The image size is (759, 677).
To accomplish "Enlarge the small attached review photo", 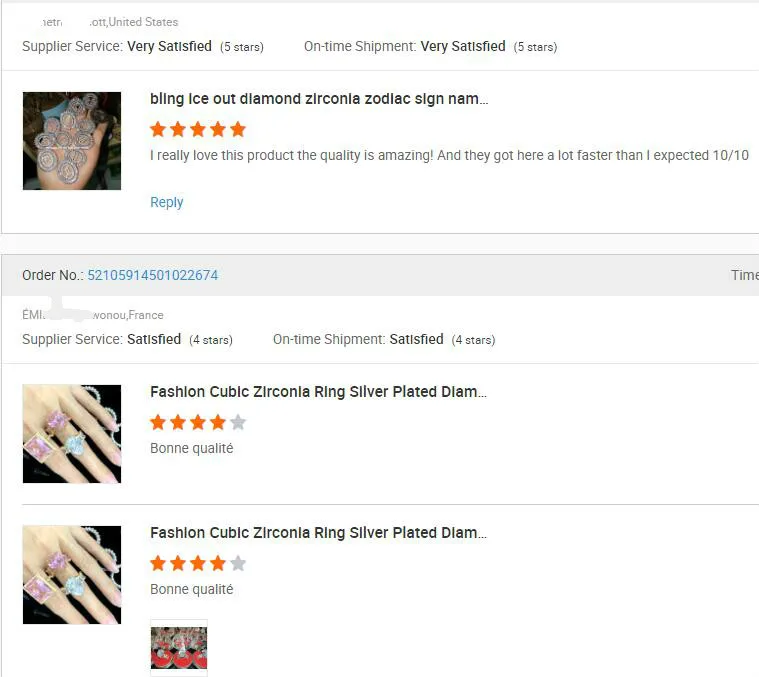I will click(179, 647).
